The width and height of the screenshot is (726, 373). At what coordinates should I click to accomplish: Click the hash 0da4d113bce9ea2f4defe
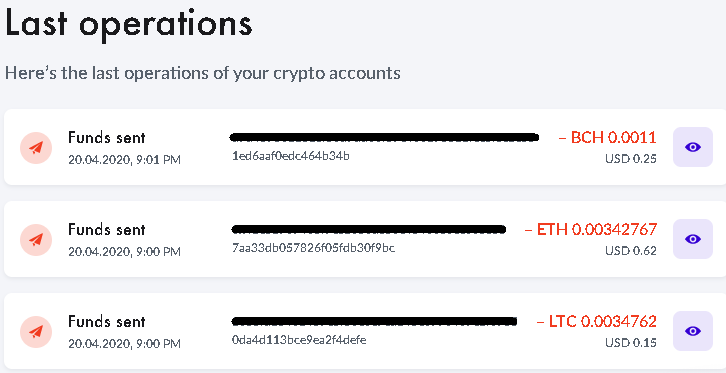point(299,340)
